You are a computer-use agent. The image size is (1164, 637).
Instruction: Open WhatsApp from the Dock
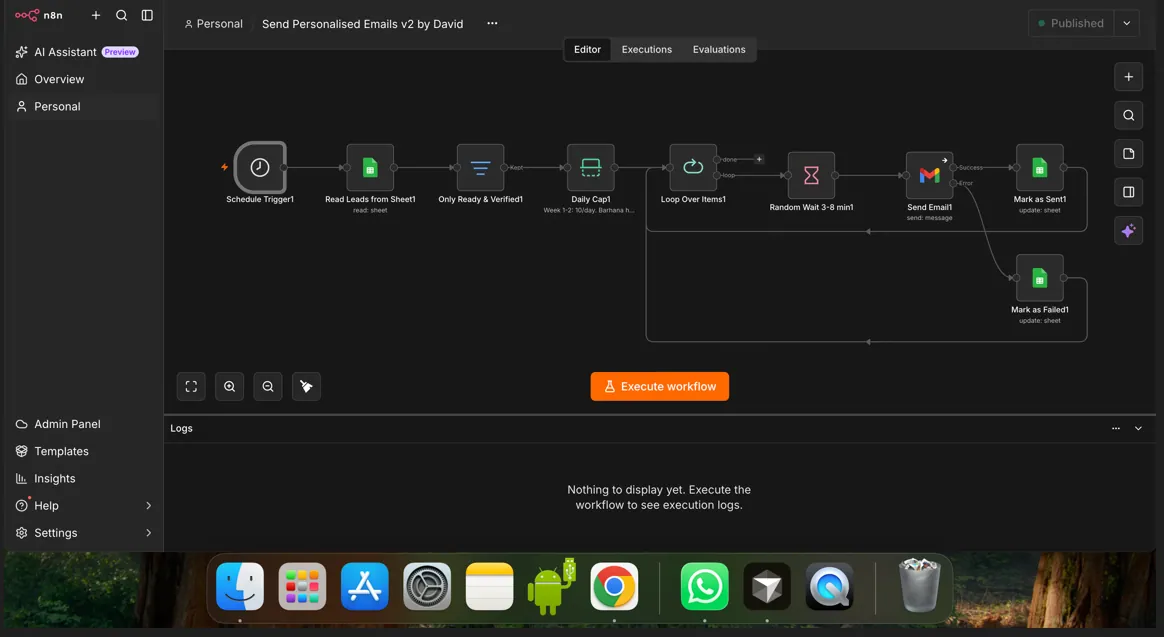click(x=704, y=587)
